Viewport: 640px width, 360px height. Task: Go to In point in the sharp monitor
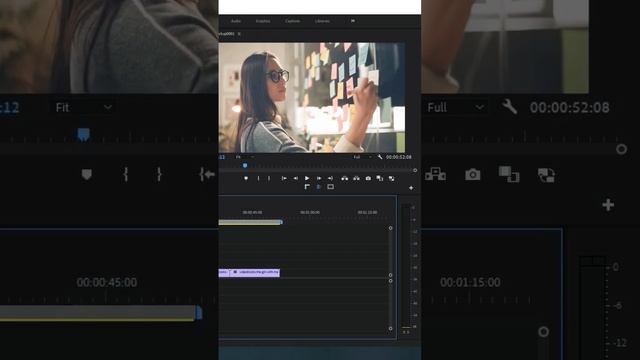click(284, 178)
